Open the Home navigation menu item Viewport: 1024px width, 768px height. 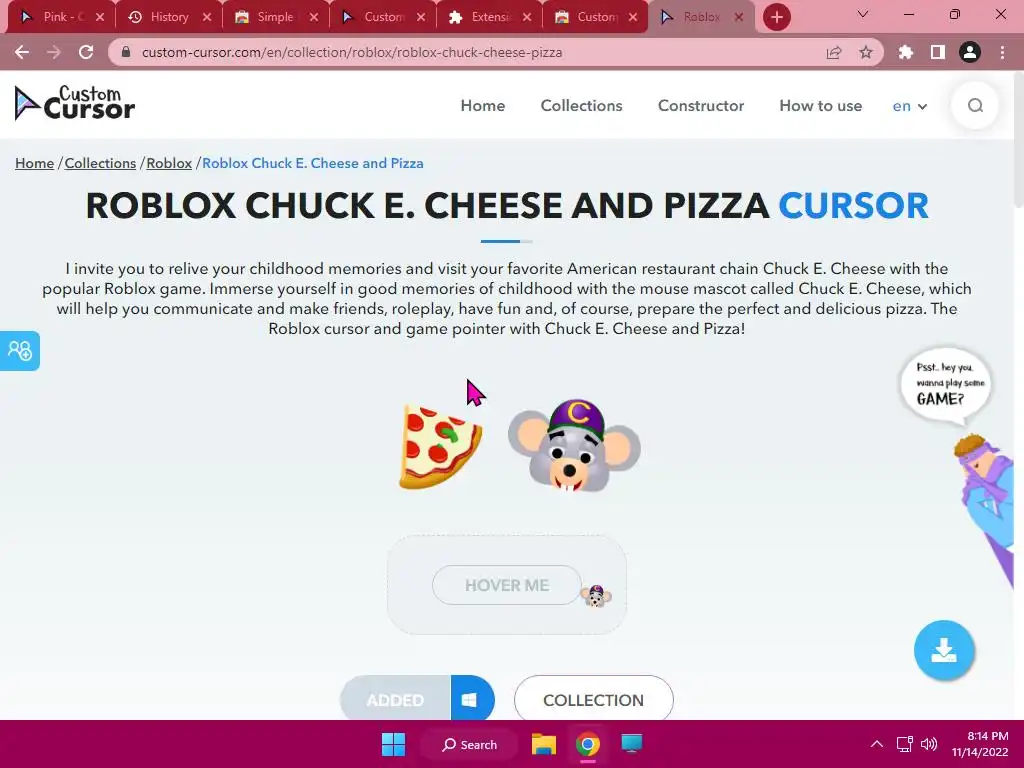pyautogui.click(x=483, y=106)
